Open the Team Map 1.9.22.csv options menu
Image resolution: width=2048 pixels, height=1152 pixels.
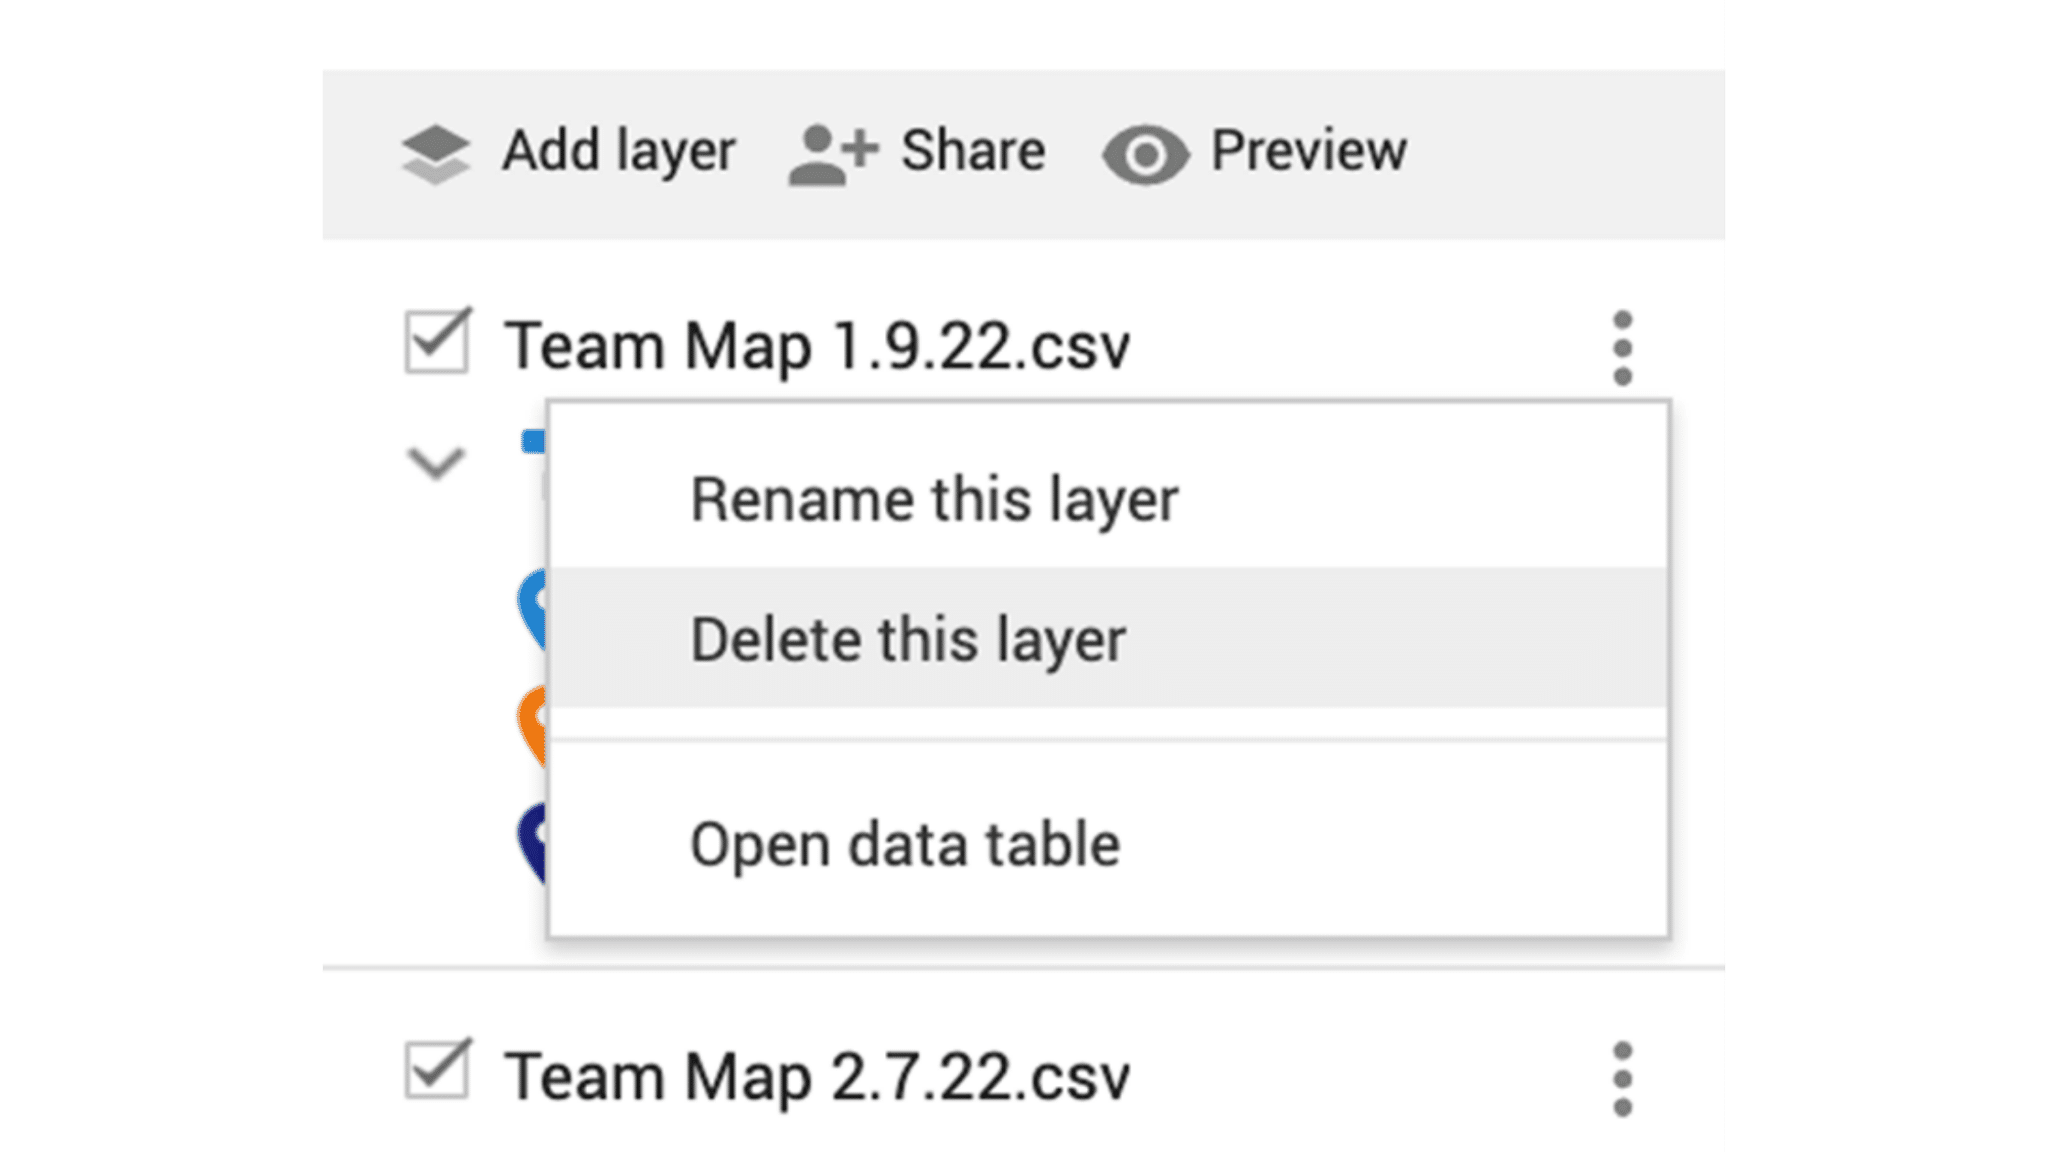pyautogui.click(x=1622, y=345)
